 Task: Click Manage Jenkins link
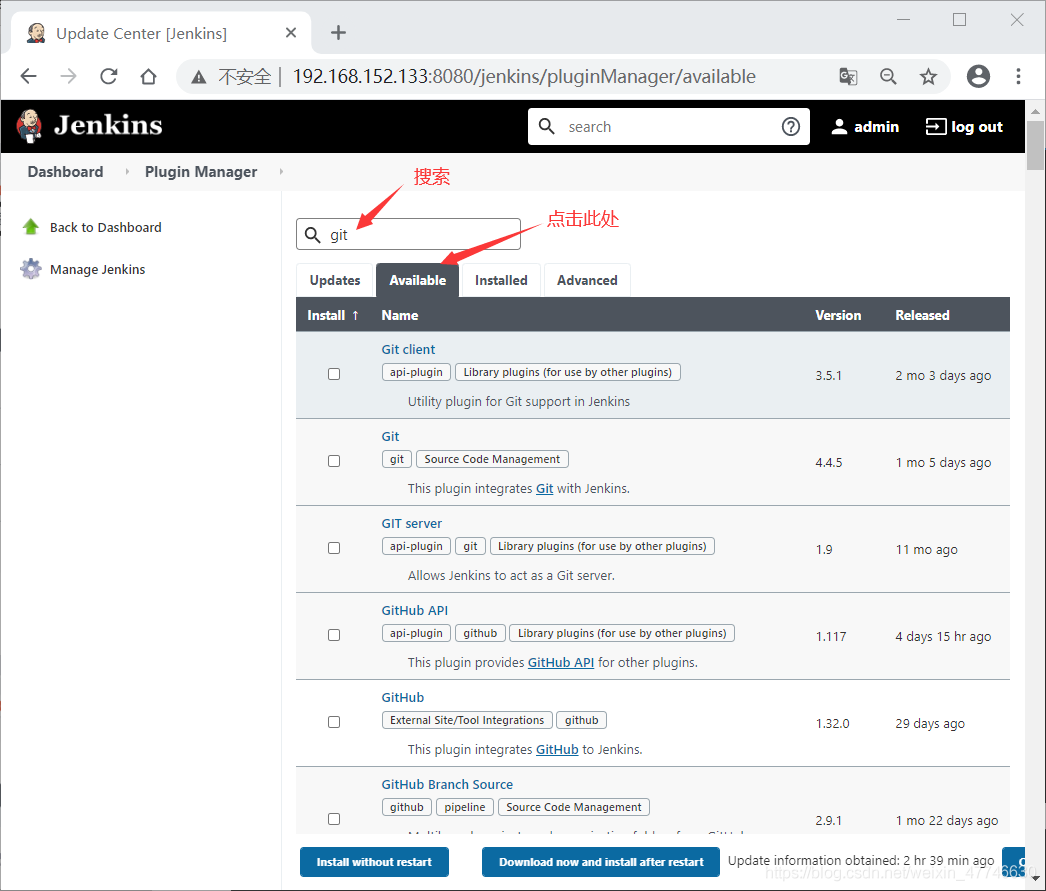97,269
